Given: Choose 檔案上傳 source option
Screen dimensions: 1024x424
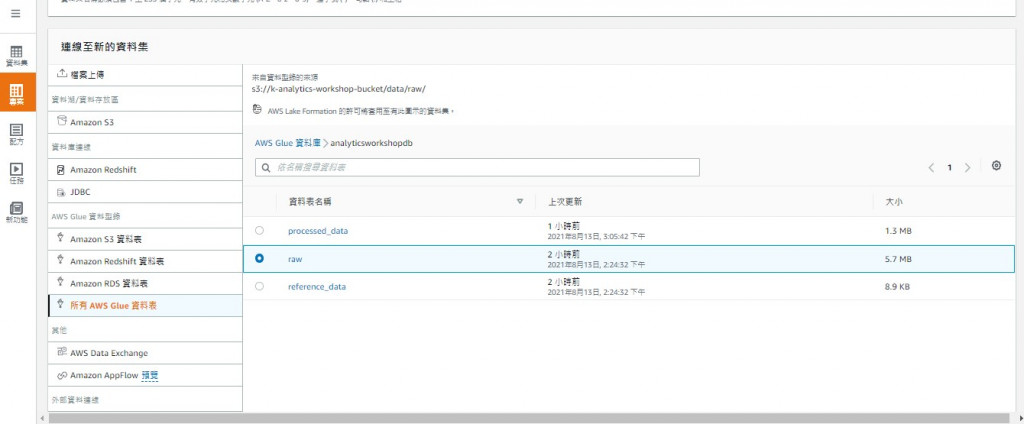Looking at the screenshot, I should click(x=145, y=75).
